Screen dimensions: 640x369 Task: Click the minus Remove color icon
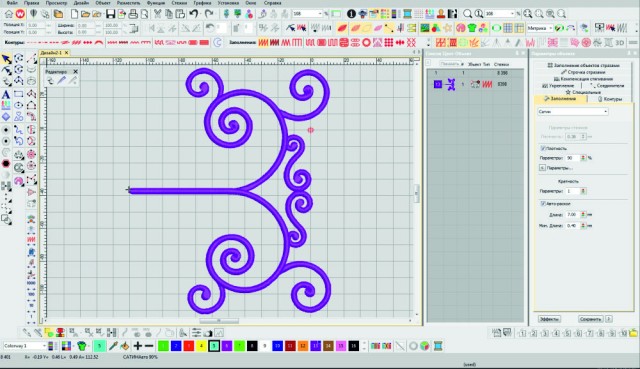[149, 346]
